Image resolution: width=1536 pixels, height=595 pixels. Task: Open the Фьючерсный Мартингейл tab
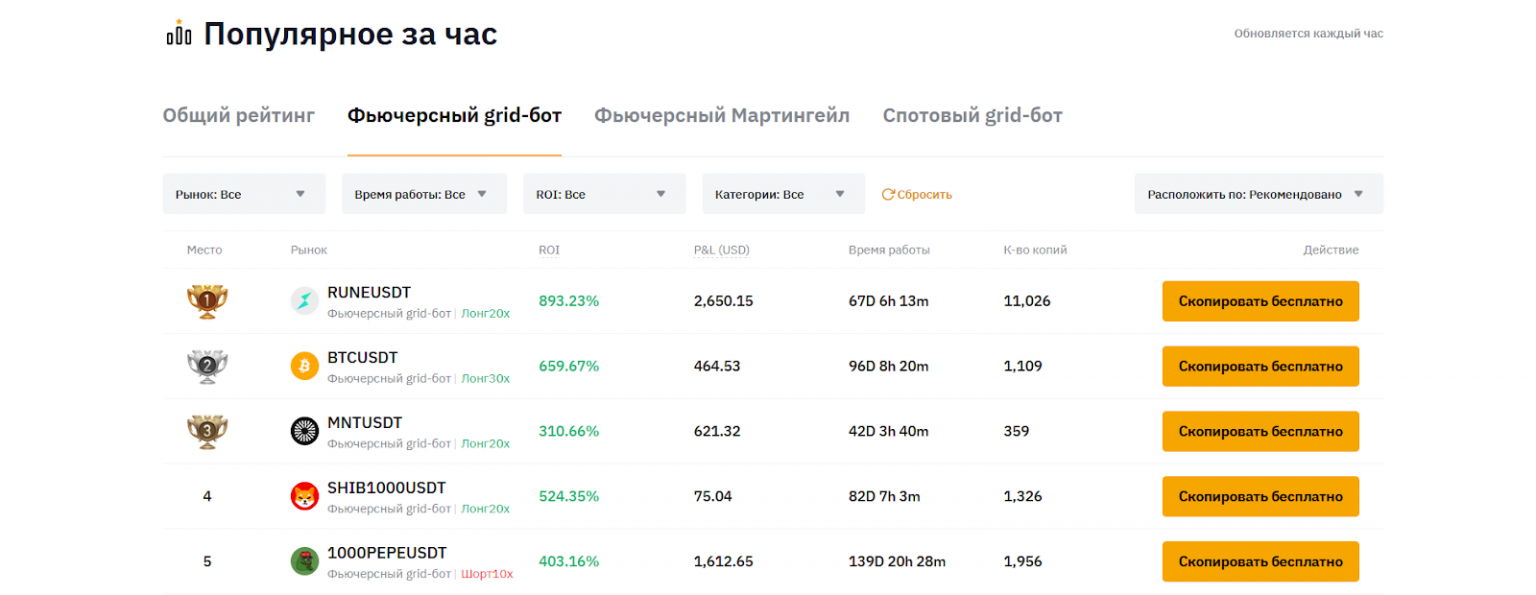point(722,116)
